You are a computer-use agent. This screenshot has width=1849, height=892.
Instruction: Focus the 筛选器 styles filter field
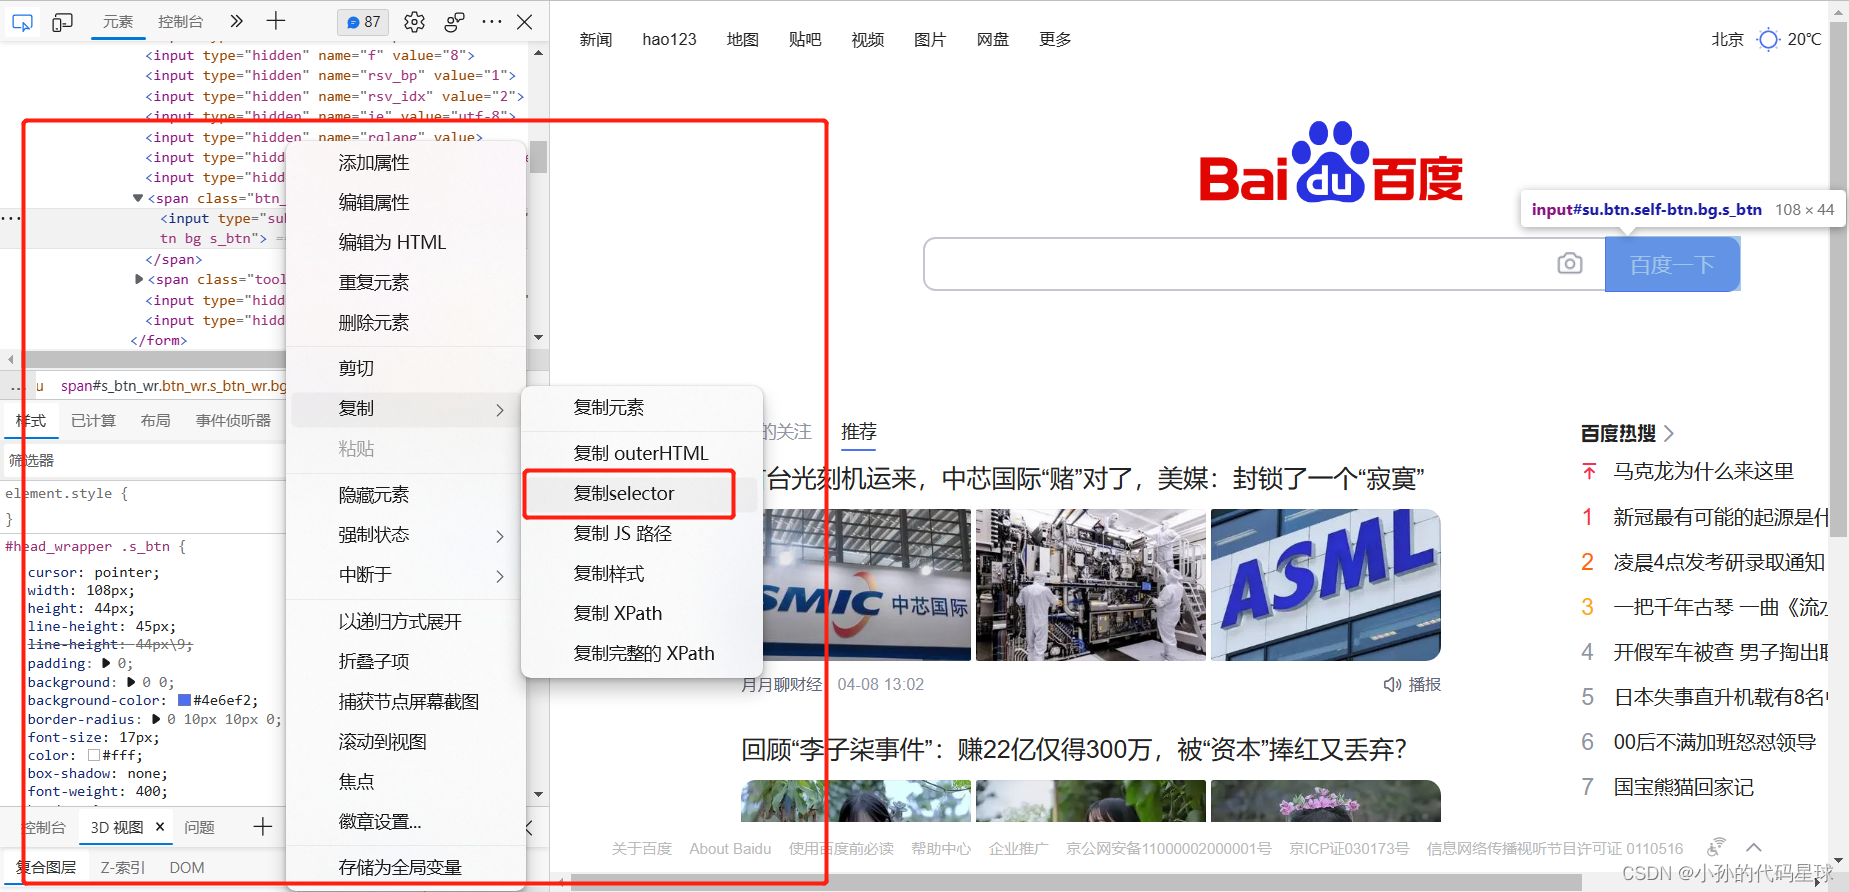coord(145,461)
